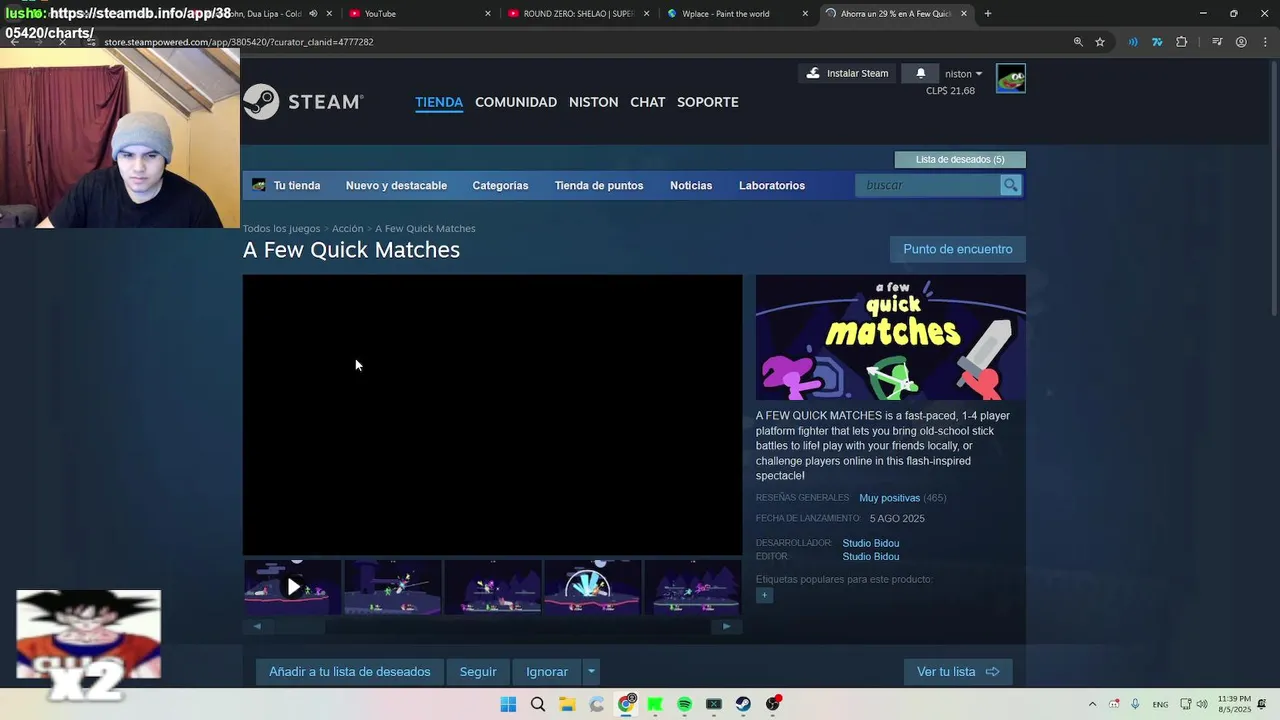Play the first trailer thumbnail

pos(293,587)
